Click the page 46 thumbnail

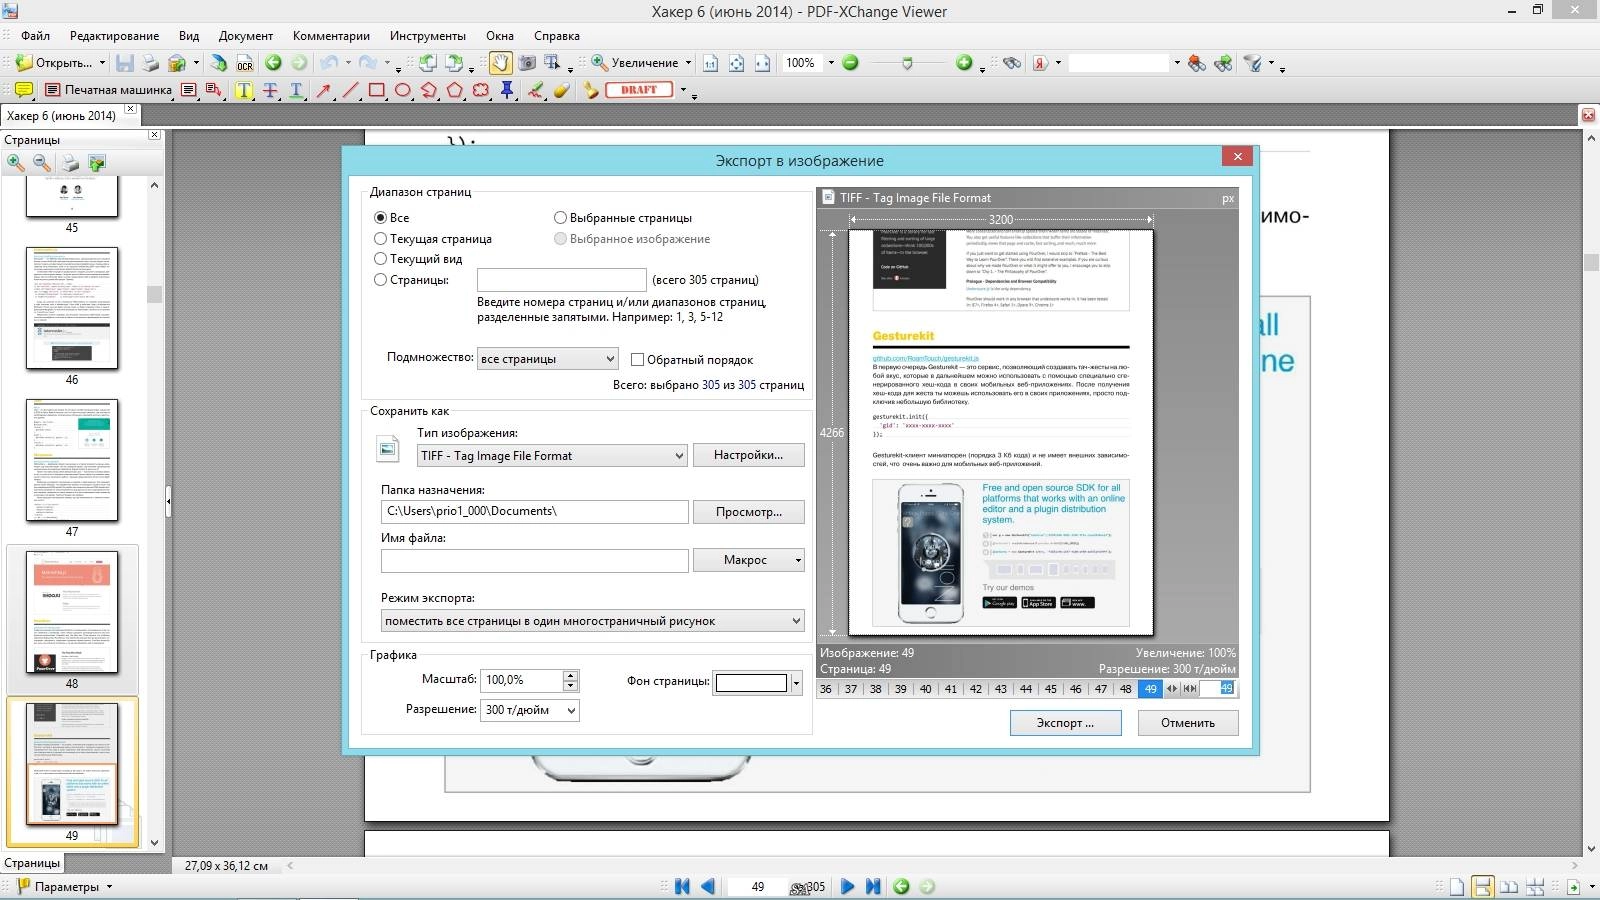coord(72,308)
